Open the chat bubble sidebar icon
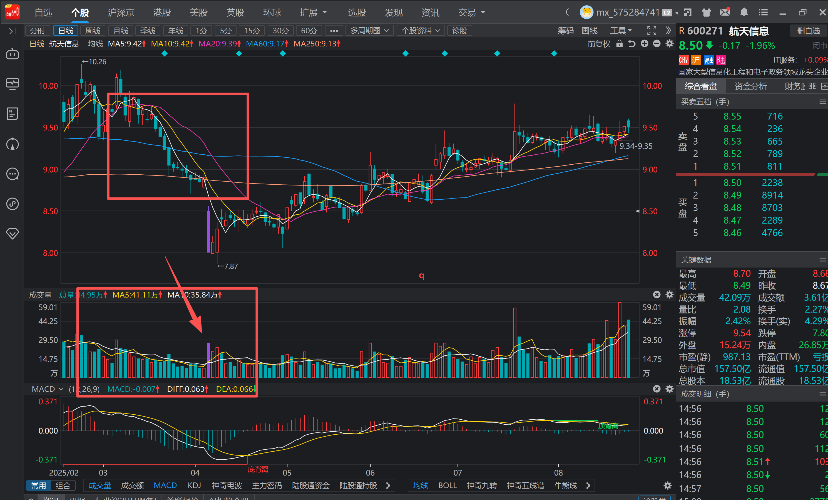Image resolution: width=828 pixels, height=500 pixels. point(12,174)
